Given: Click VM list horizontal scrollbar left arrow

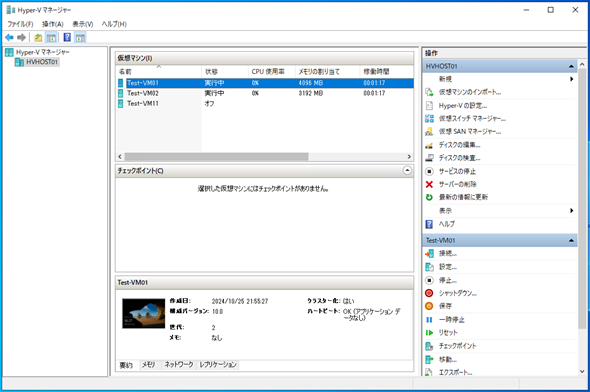Looking at the screenshot, I should [x=120, y=156].
